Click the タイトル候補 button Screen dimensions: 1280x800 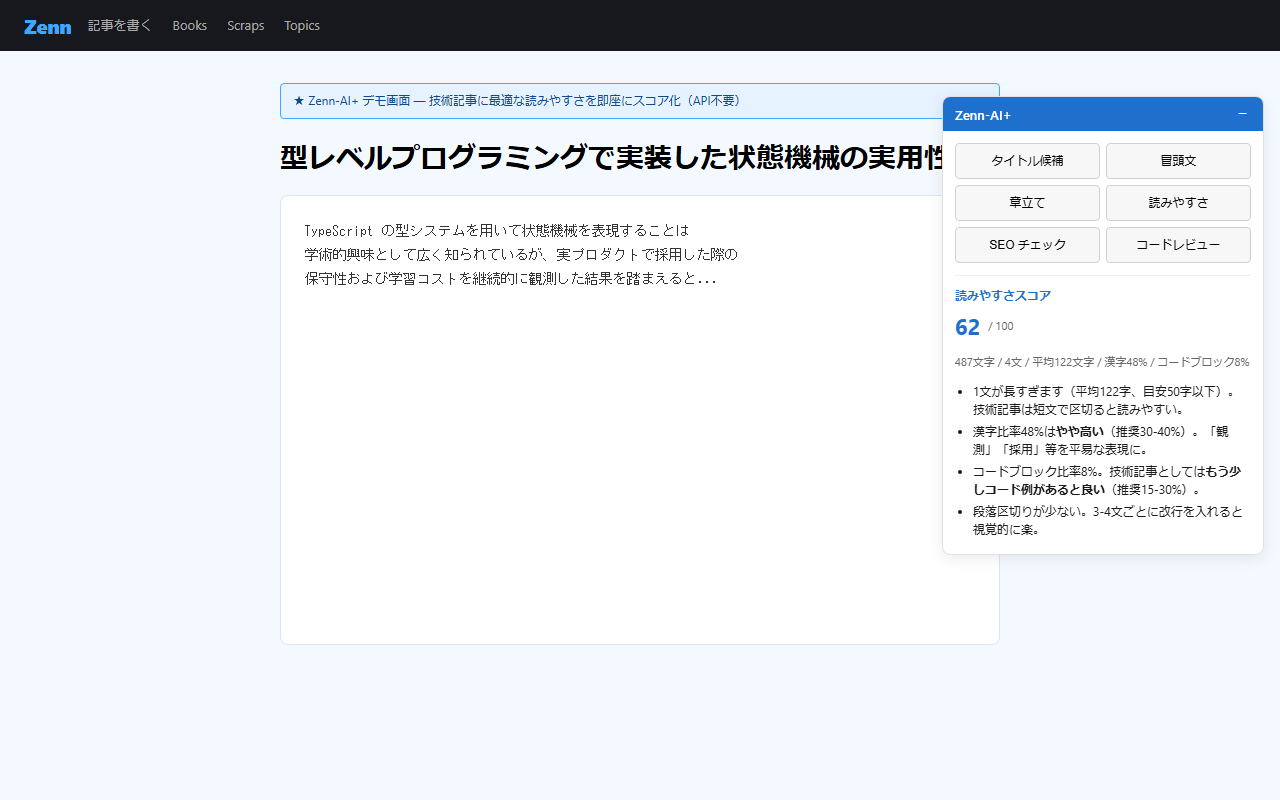(1027, 161)
